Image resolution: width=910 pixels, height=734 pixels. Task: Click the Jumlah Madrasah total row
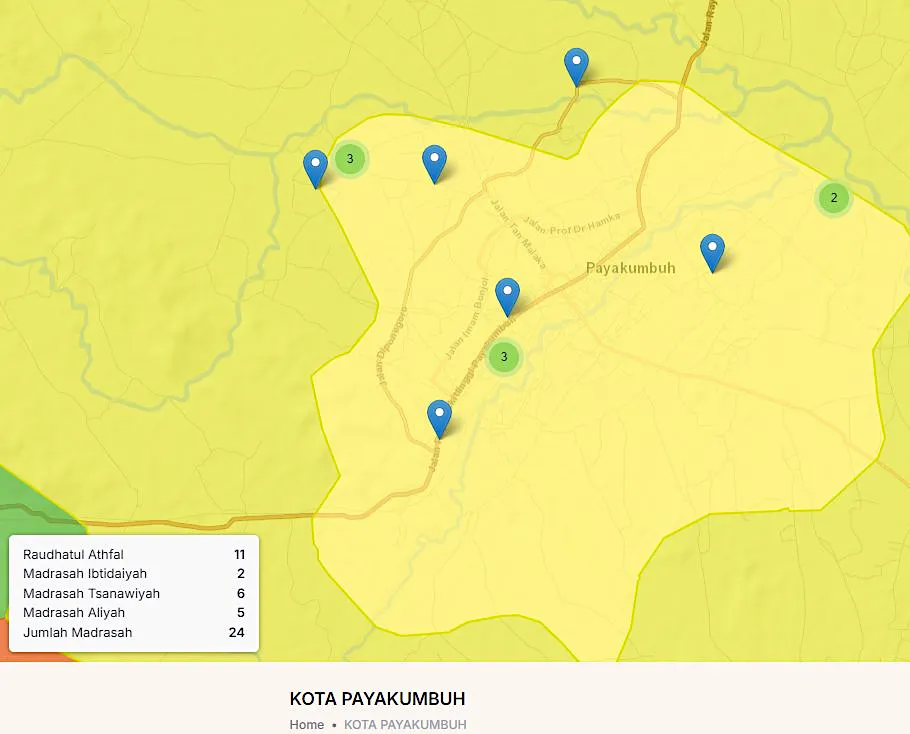click(x=134, y=632)
